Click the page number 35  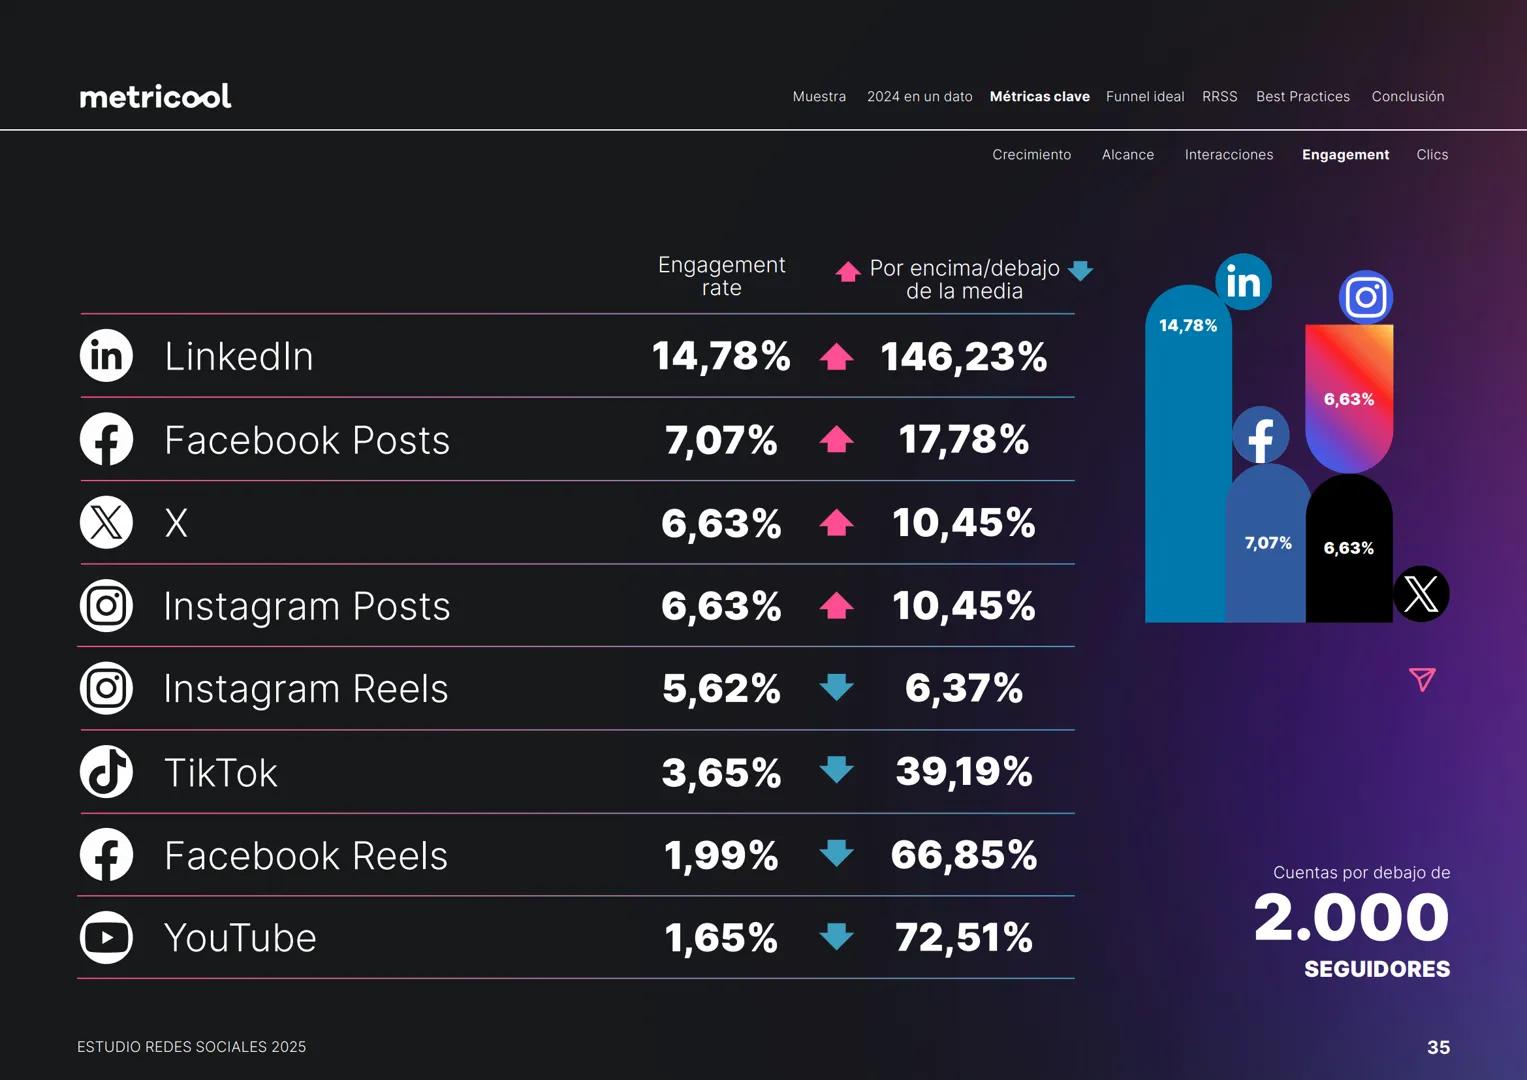pyautogui.click(x=1438, y=1047)
